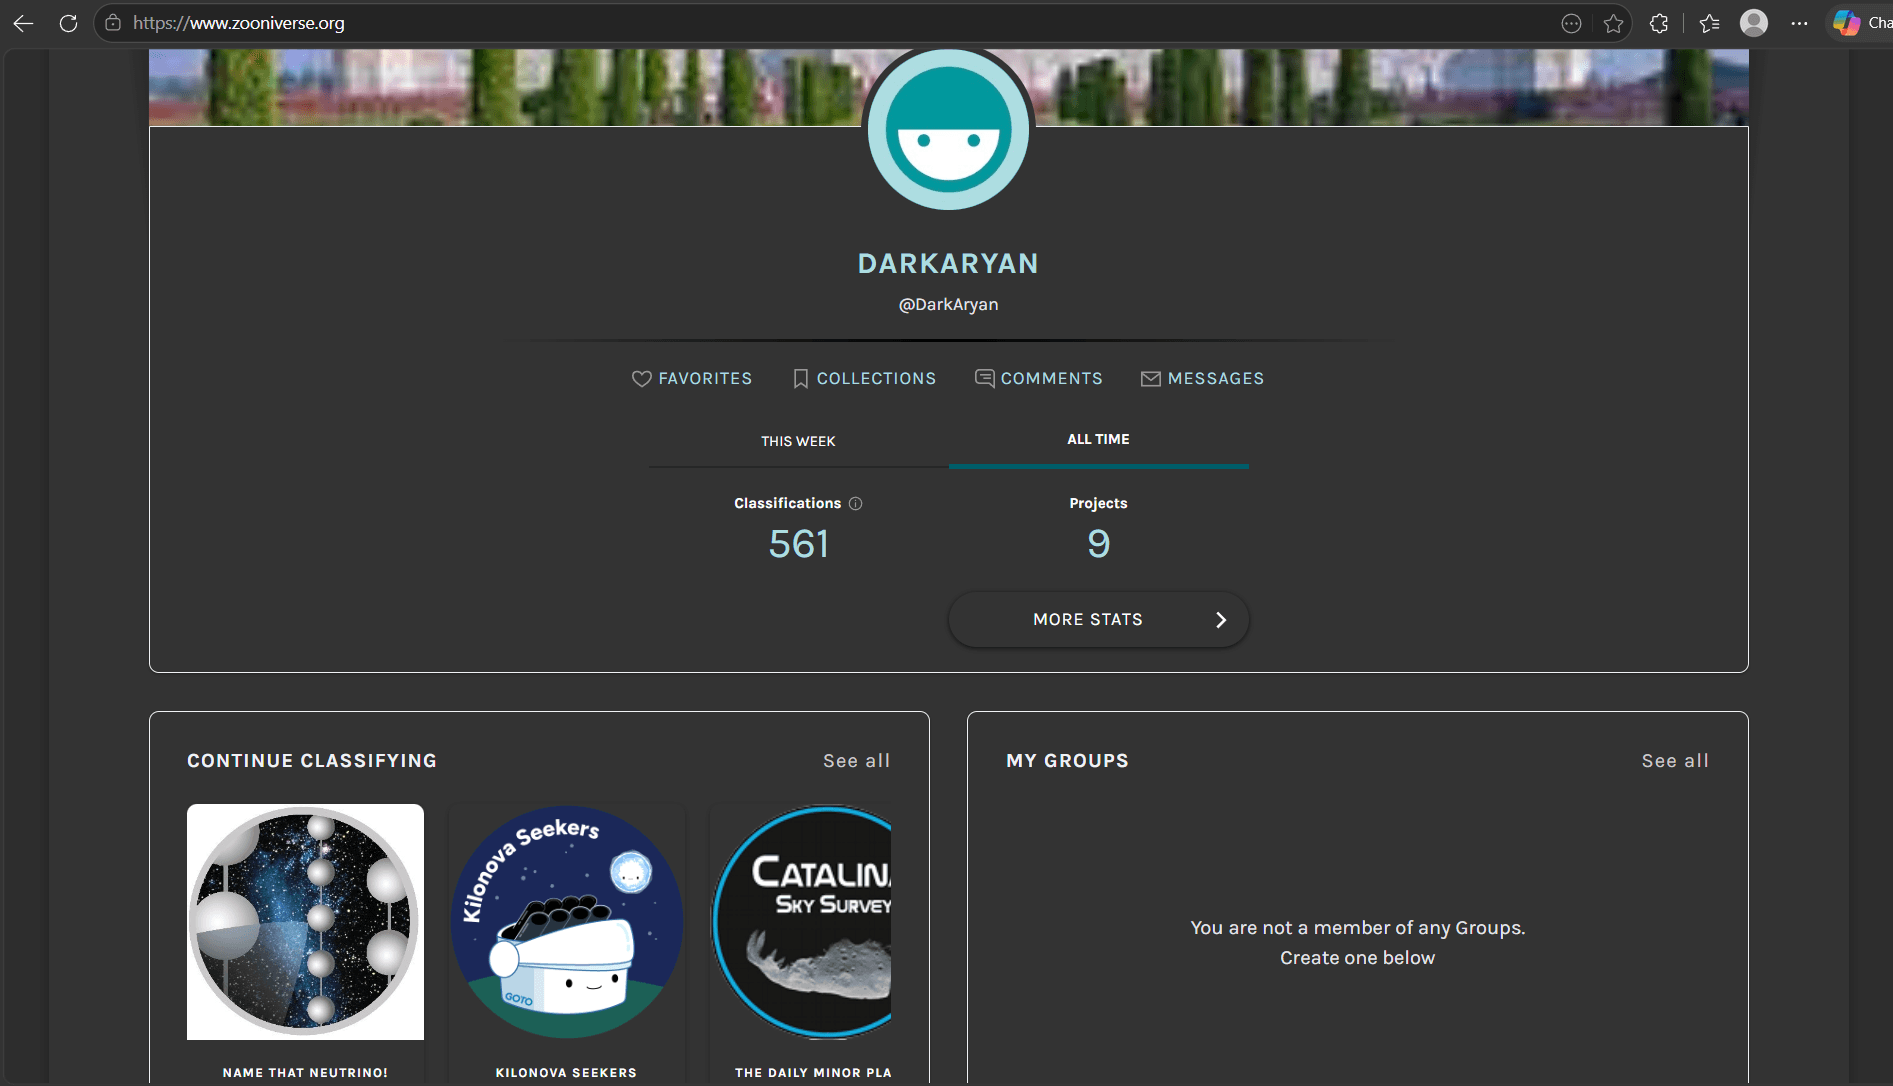
Task: Click the MORE STATS button
Action: pyautogui.click(x=1098, y=620)
